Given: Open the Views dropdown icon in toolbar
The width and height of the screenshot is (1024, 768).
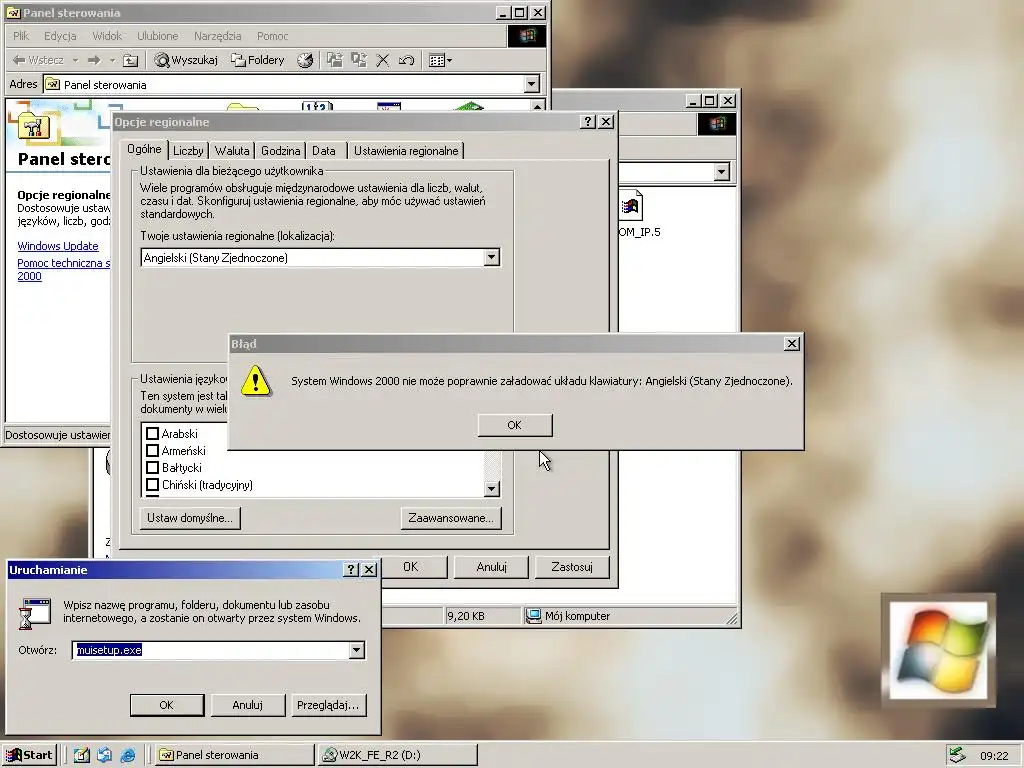Looking at the screenshot, I should [x=440, y=60].
